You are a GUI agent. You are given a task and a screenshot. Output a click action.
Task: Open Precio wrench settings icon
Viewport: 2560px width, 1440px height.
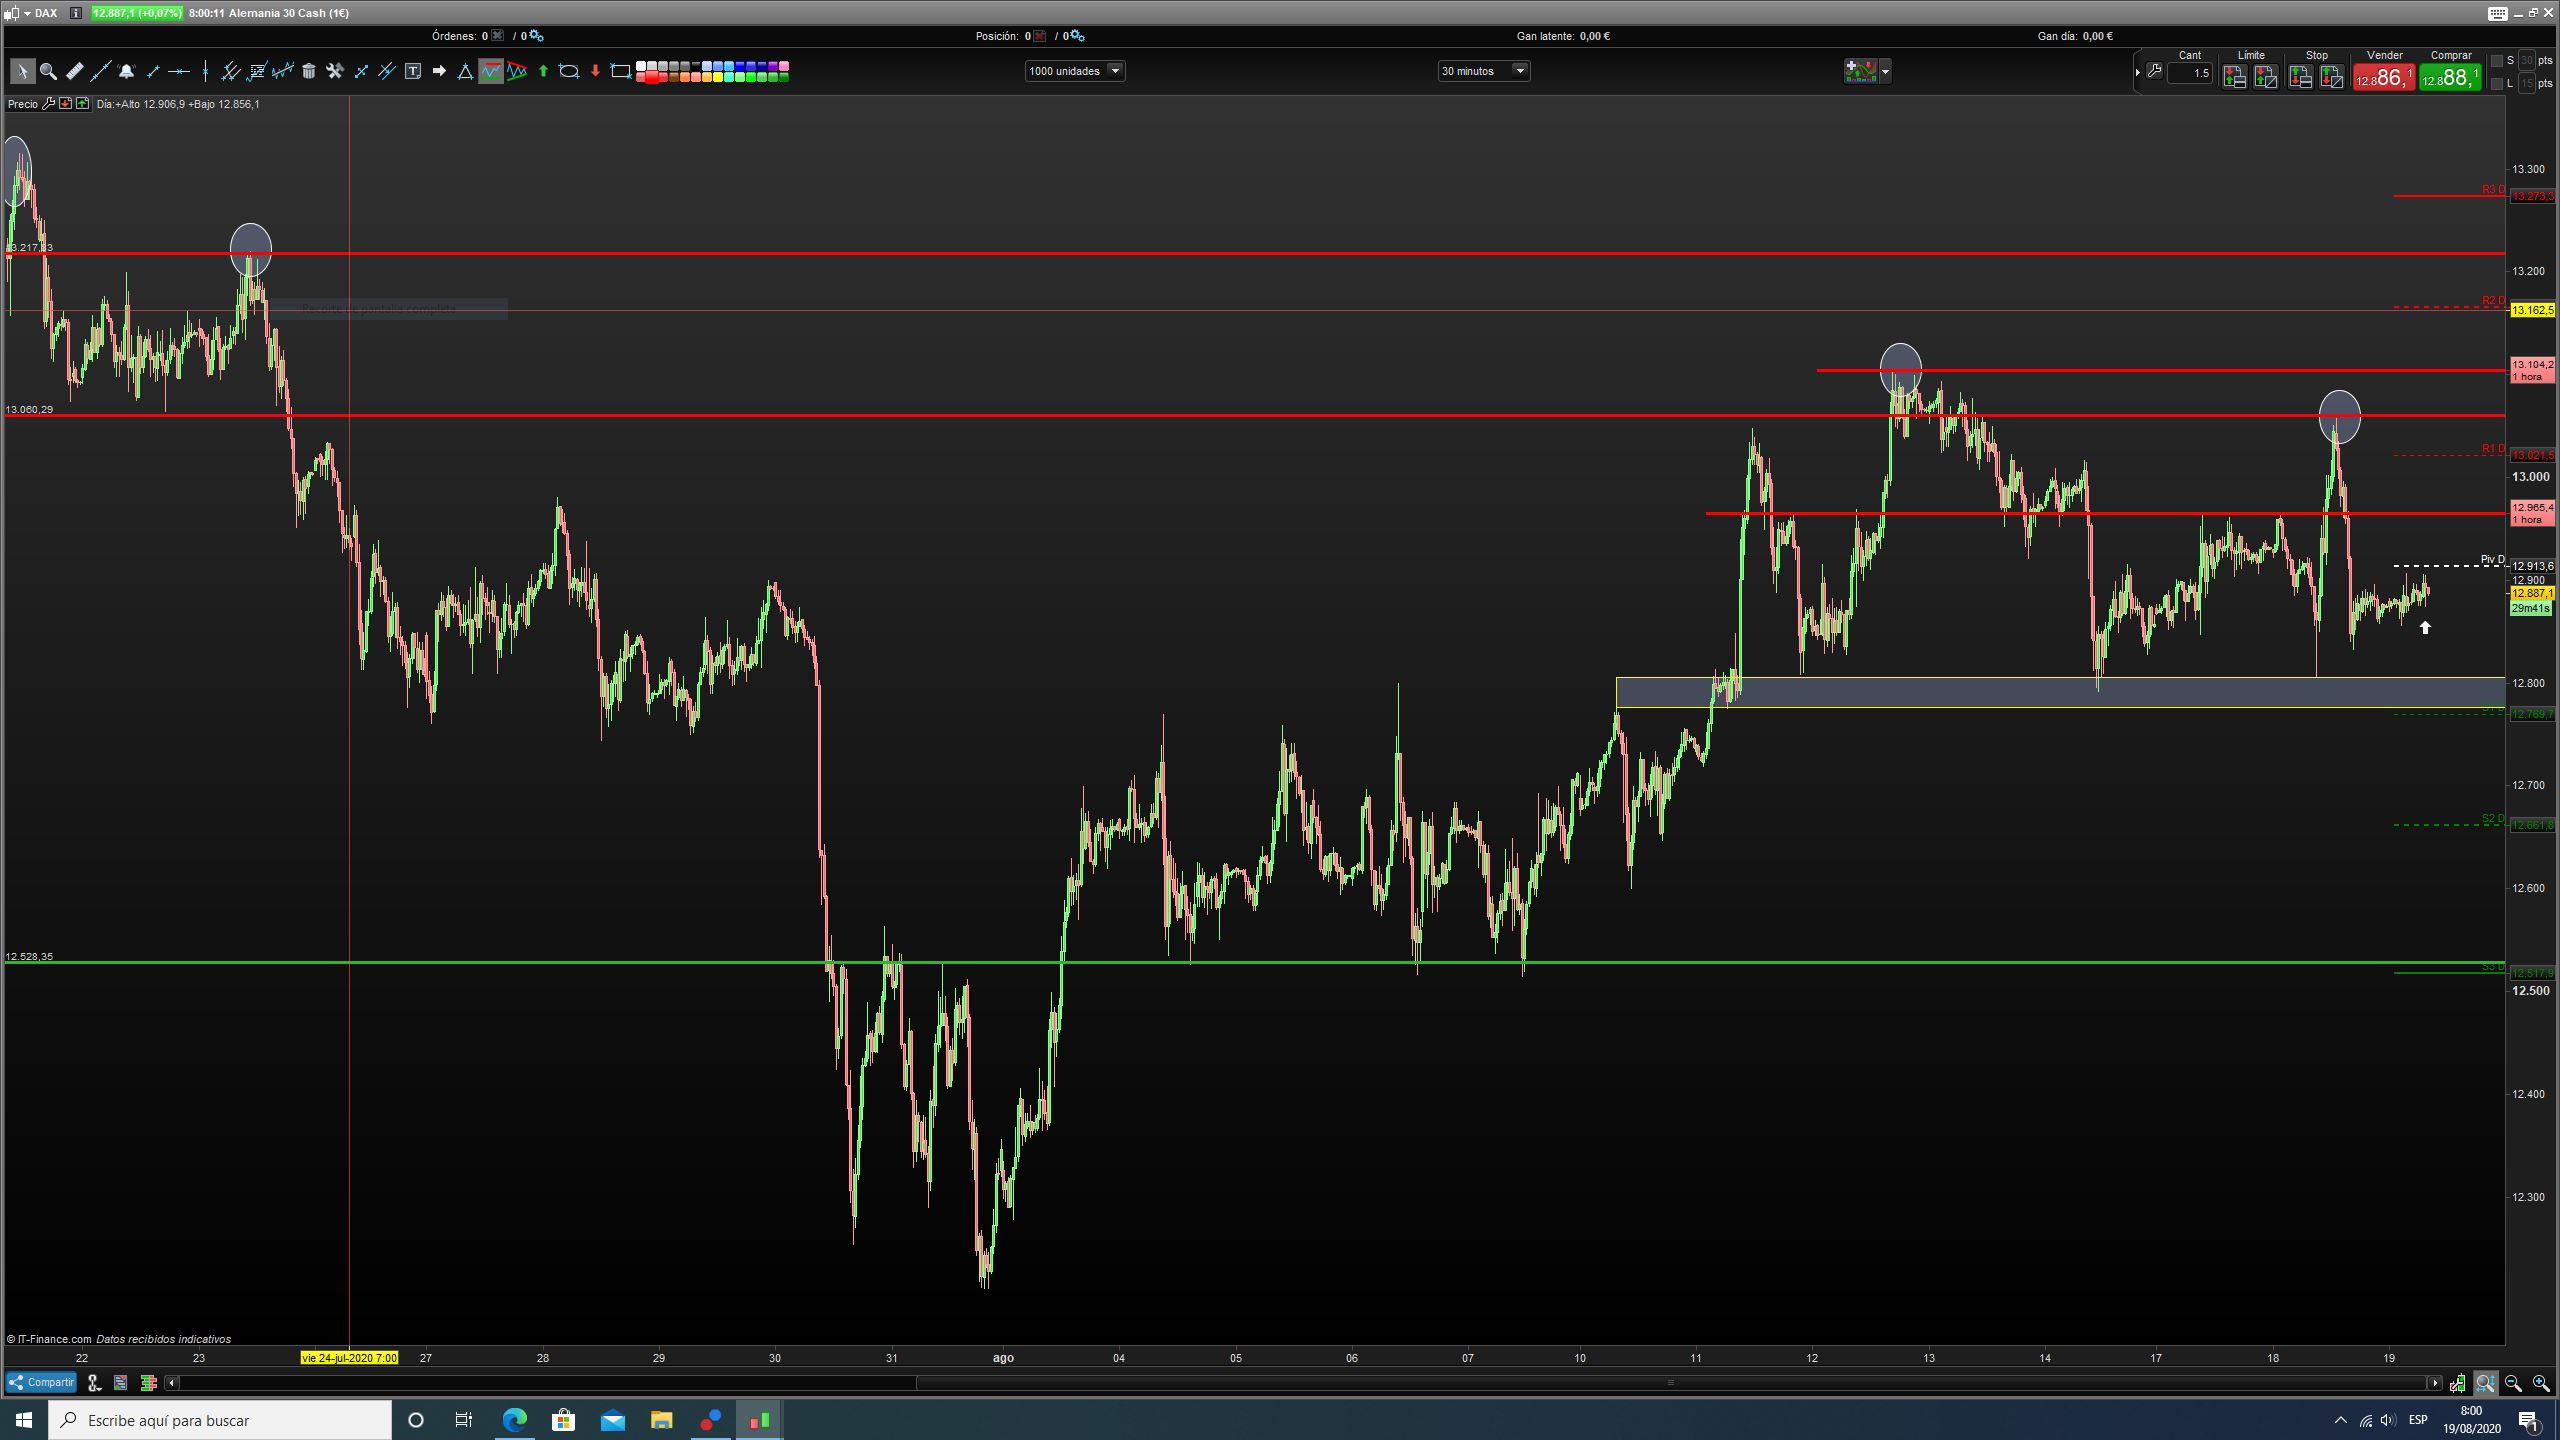(49, 104)
